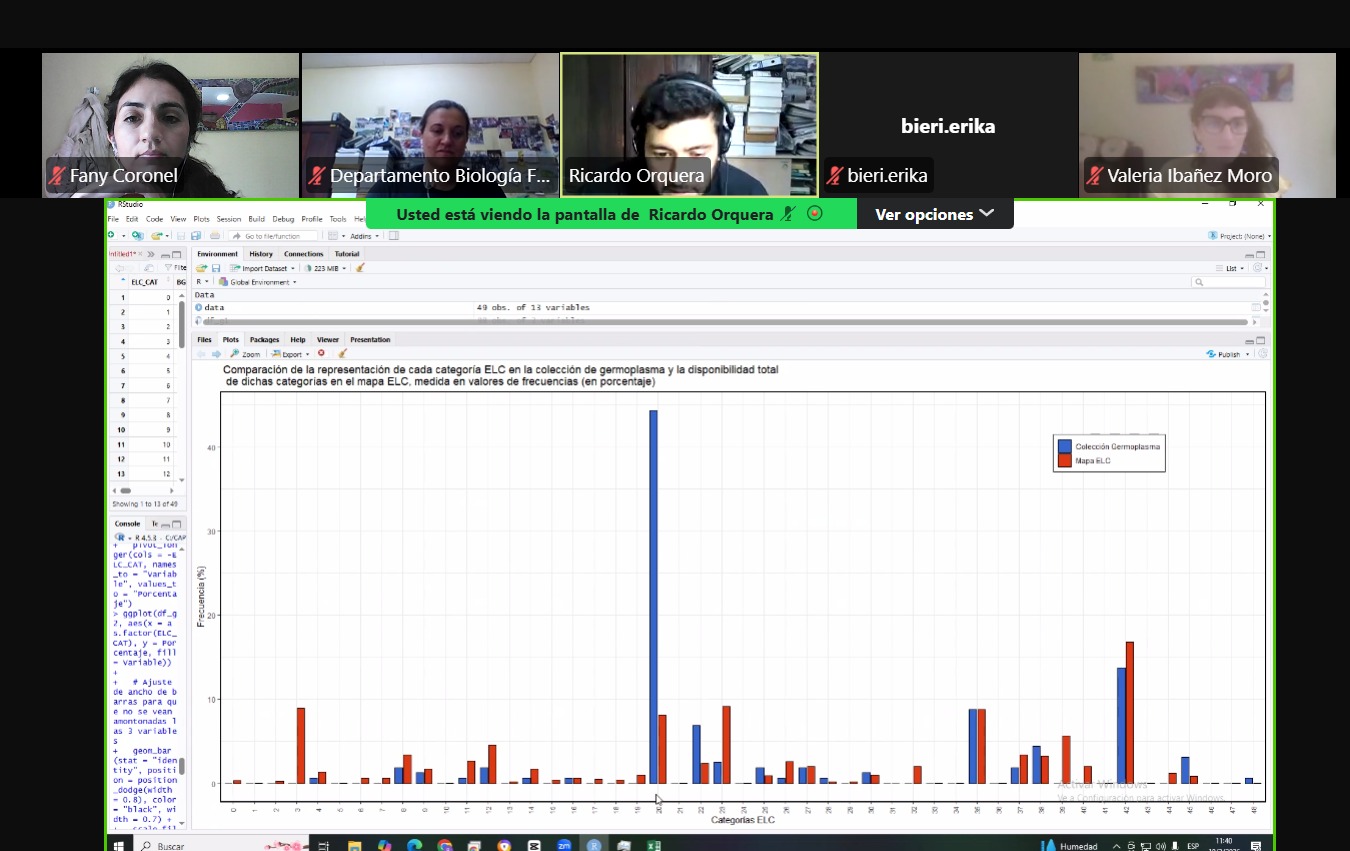This screenshot has width=1350, height=851.
Task: Click the Publish button
Action: [1229, 354]
